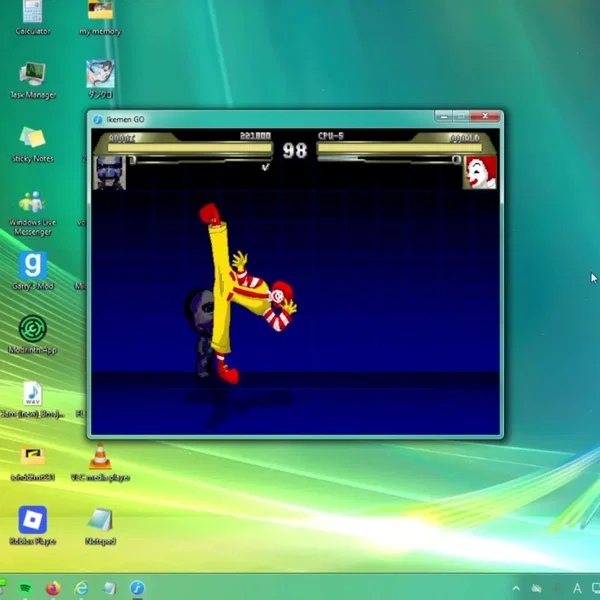Expand the hidden system tray icons
Screen dimensions: 600x600
coord(516,588)
